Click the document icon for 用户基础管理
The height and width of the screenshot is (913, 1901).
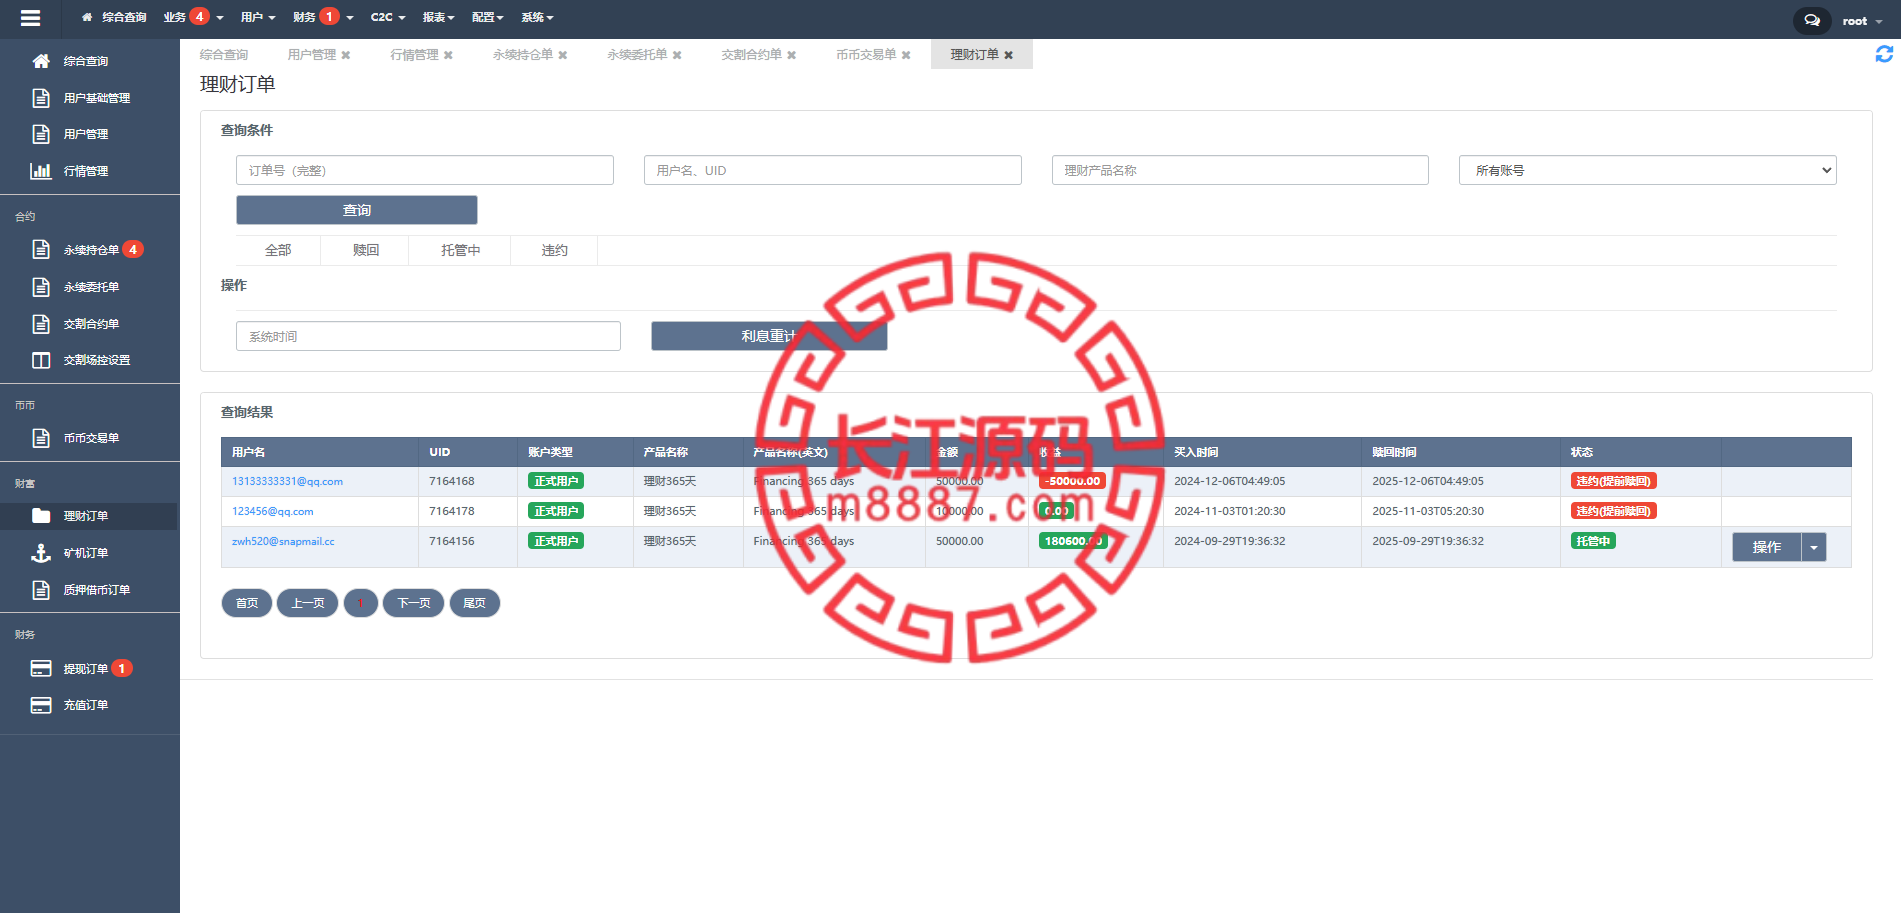click(x=41, y=98)
